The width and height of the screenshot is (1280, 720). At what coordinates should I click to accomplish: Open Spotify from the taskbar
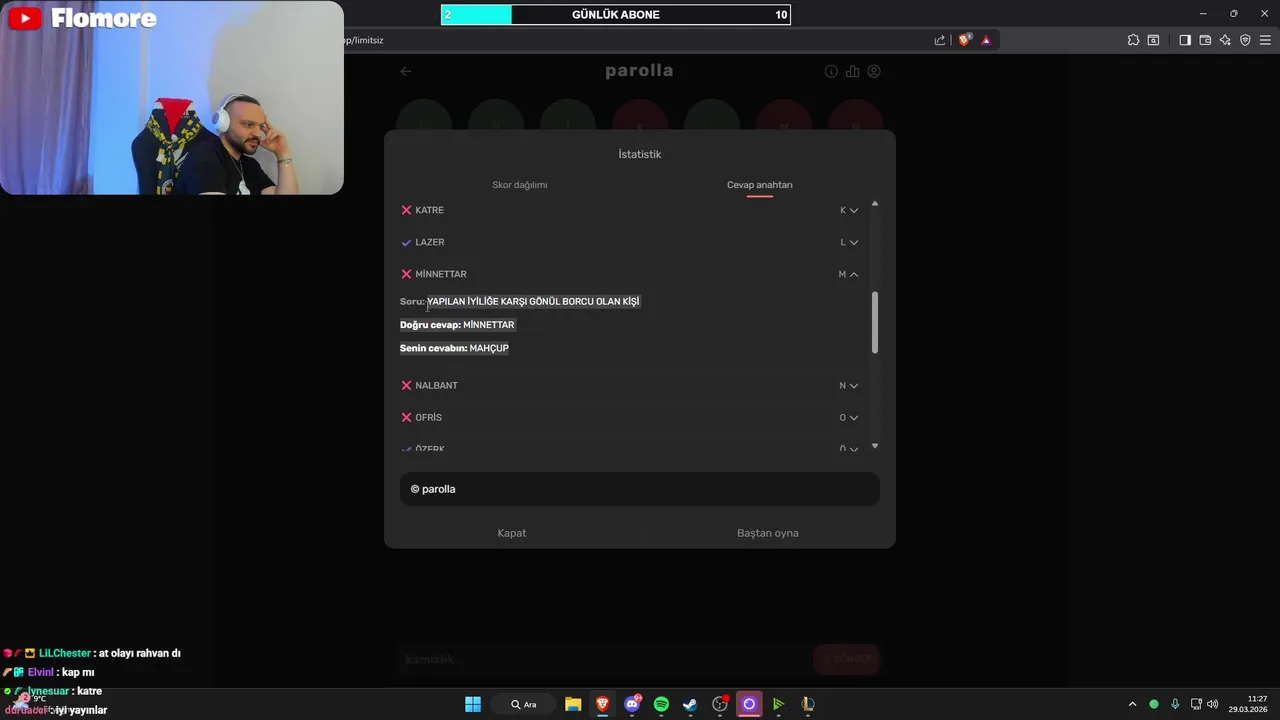coord(661,704)
